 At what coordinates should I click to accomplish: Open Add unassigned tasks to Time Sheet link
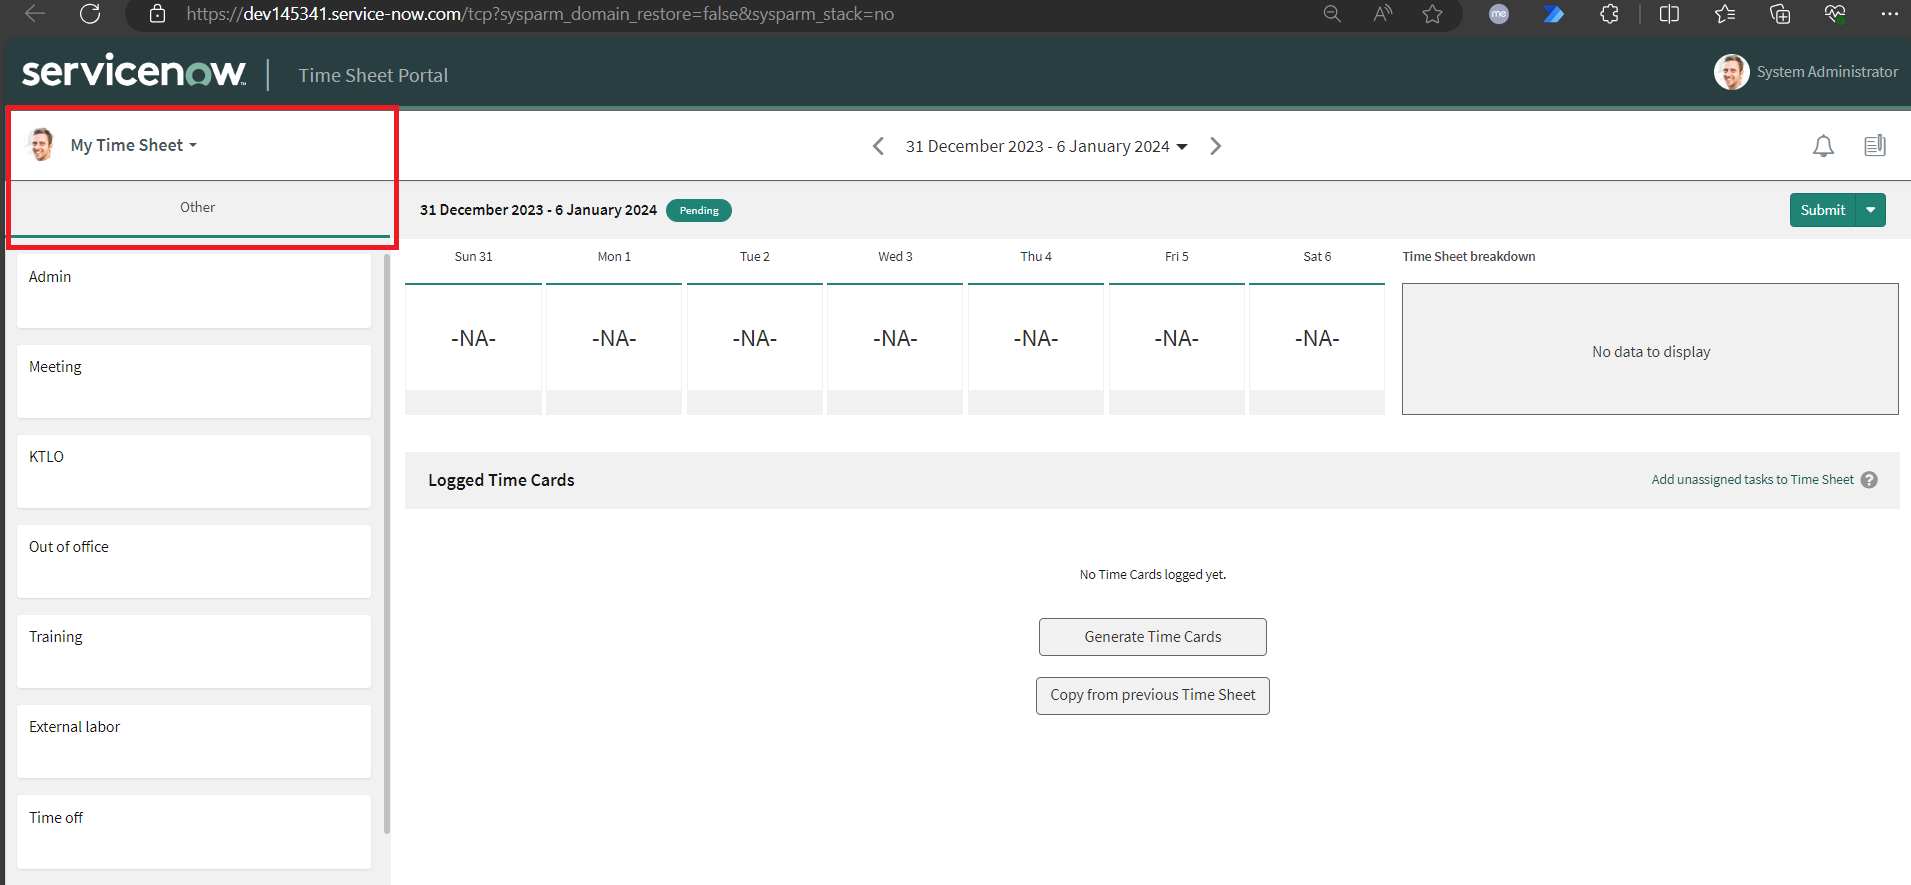1752,480
